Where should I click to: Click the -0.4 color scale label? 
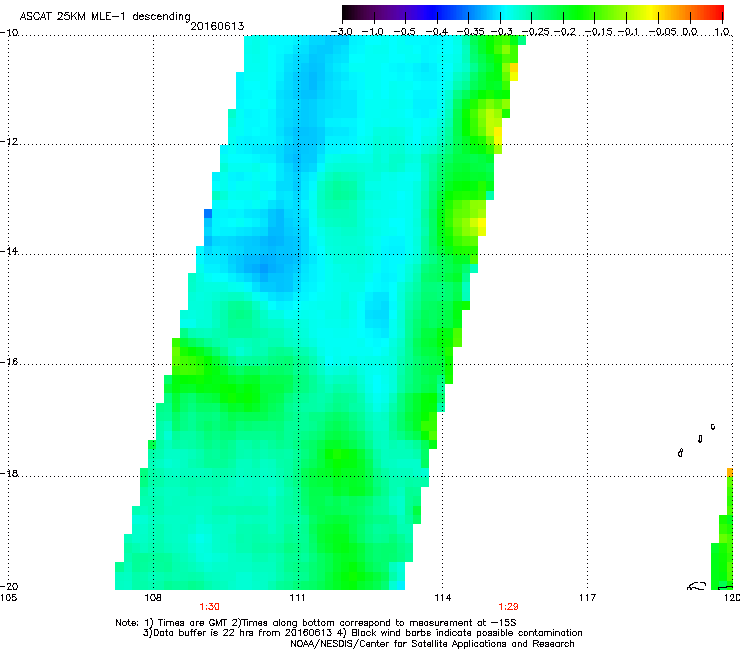[437, 32]
